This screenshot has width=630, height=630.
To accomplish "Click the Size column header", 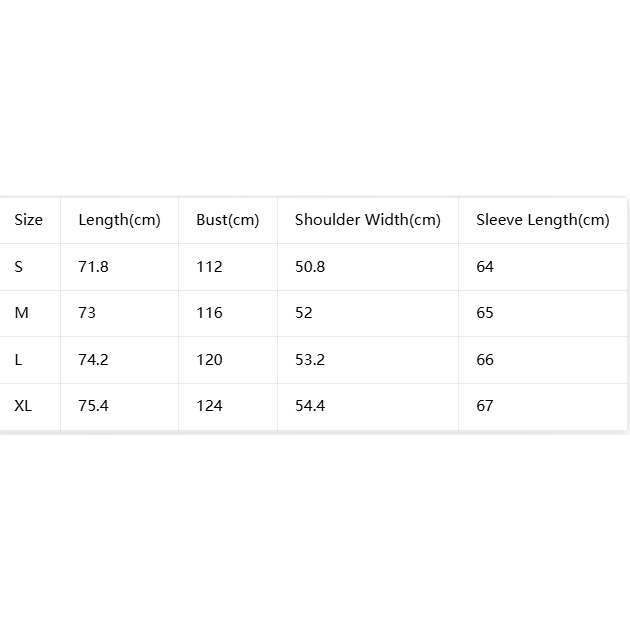I will pos(29,220).
